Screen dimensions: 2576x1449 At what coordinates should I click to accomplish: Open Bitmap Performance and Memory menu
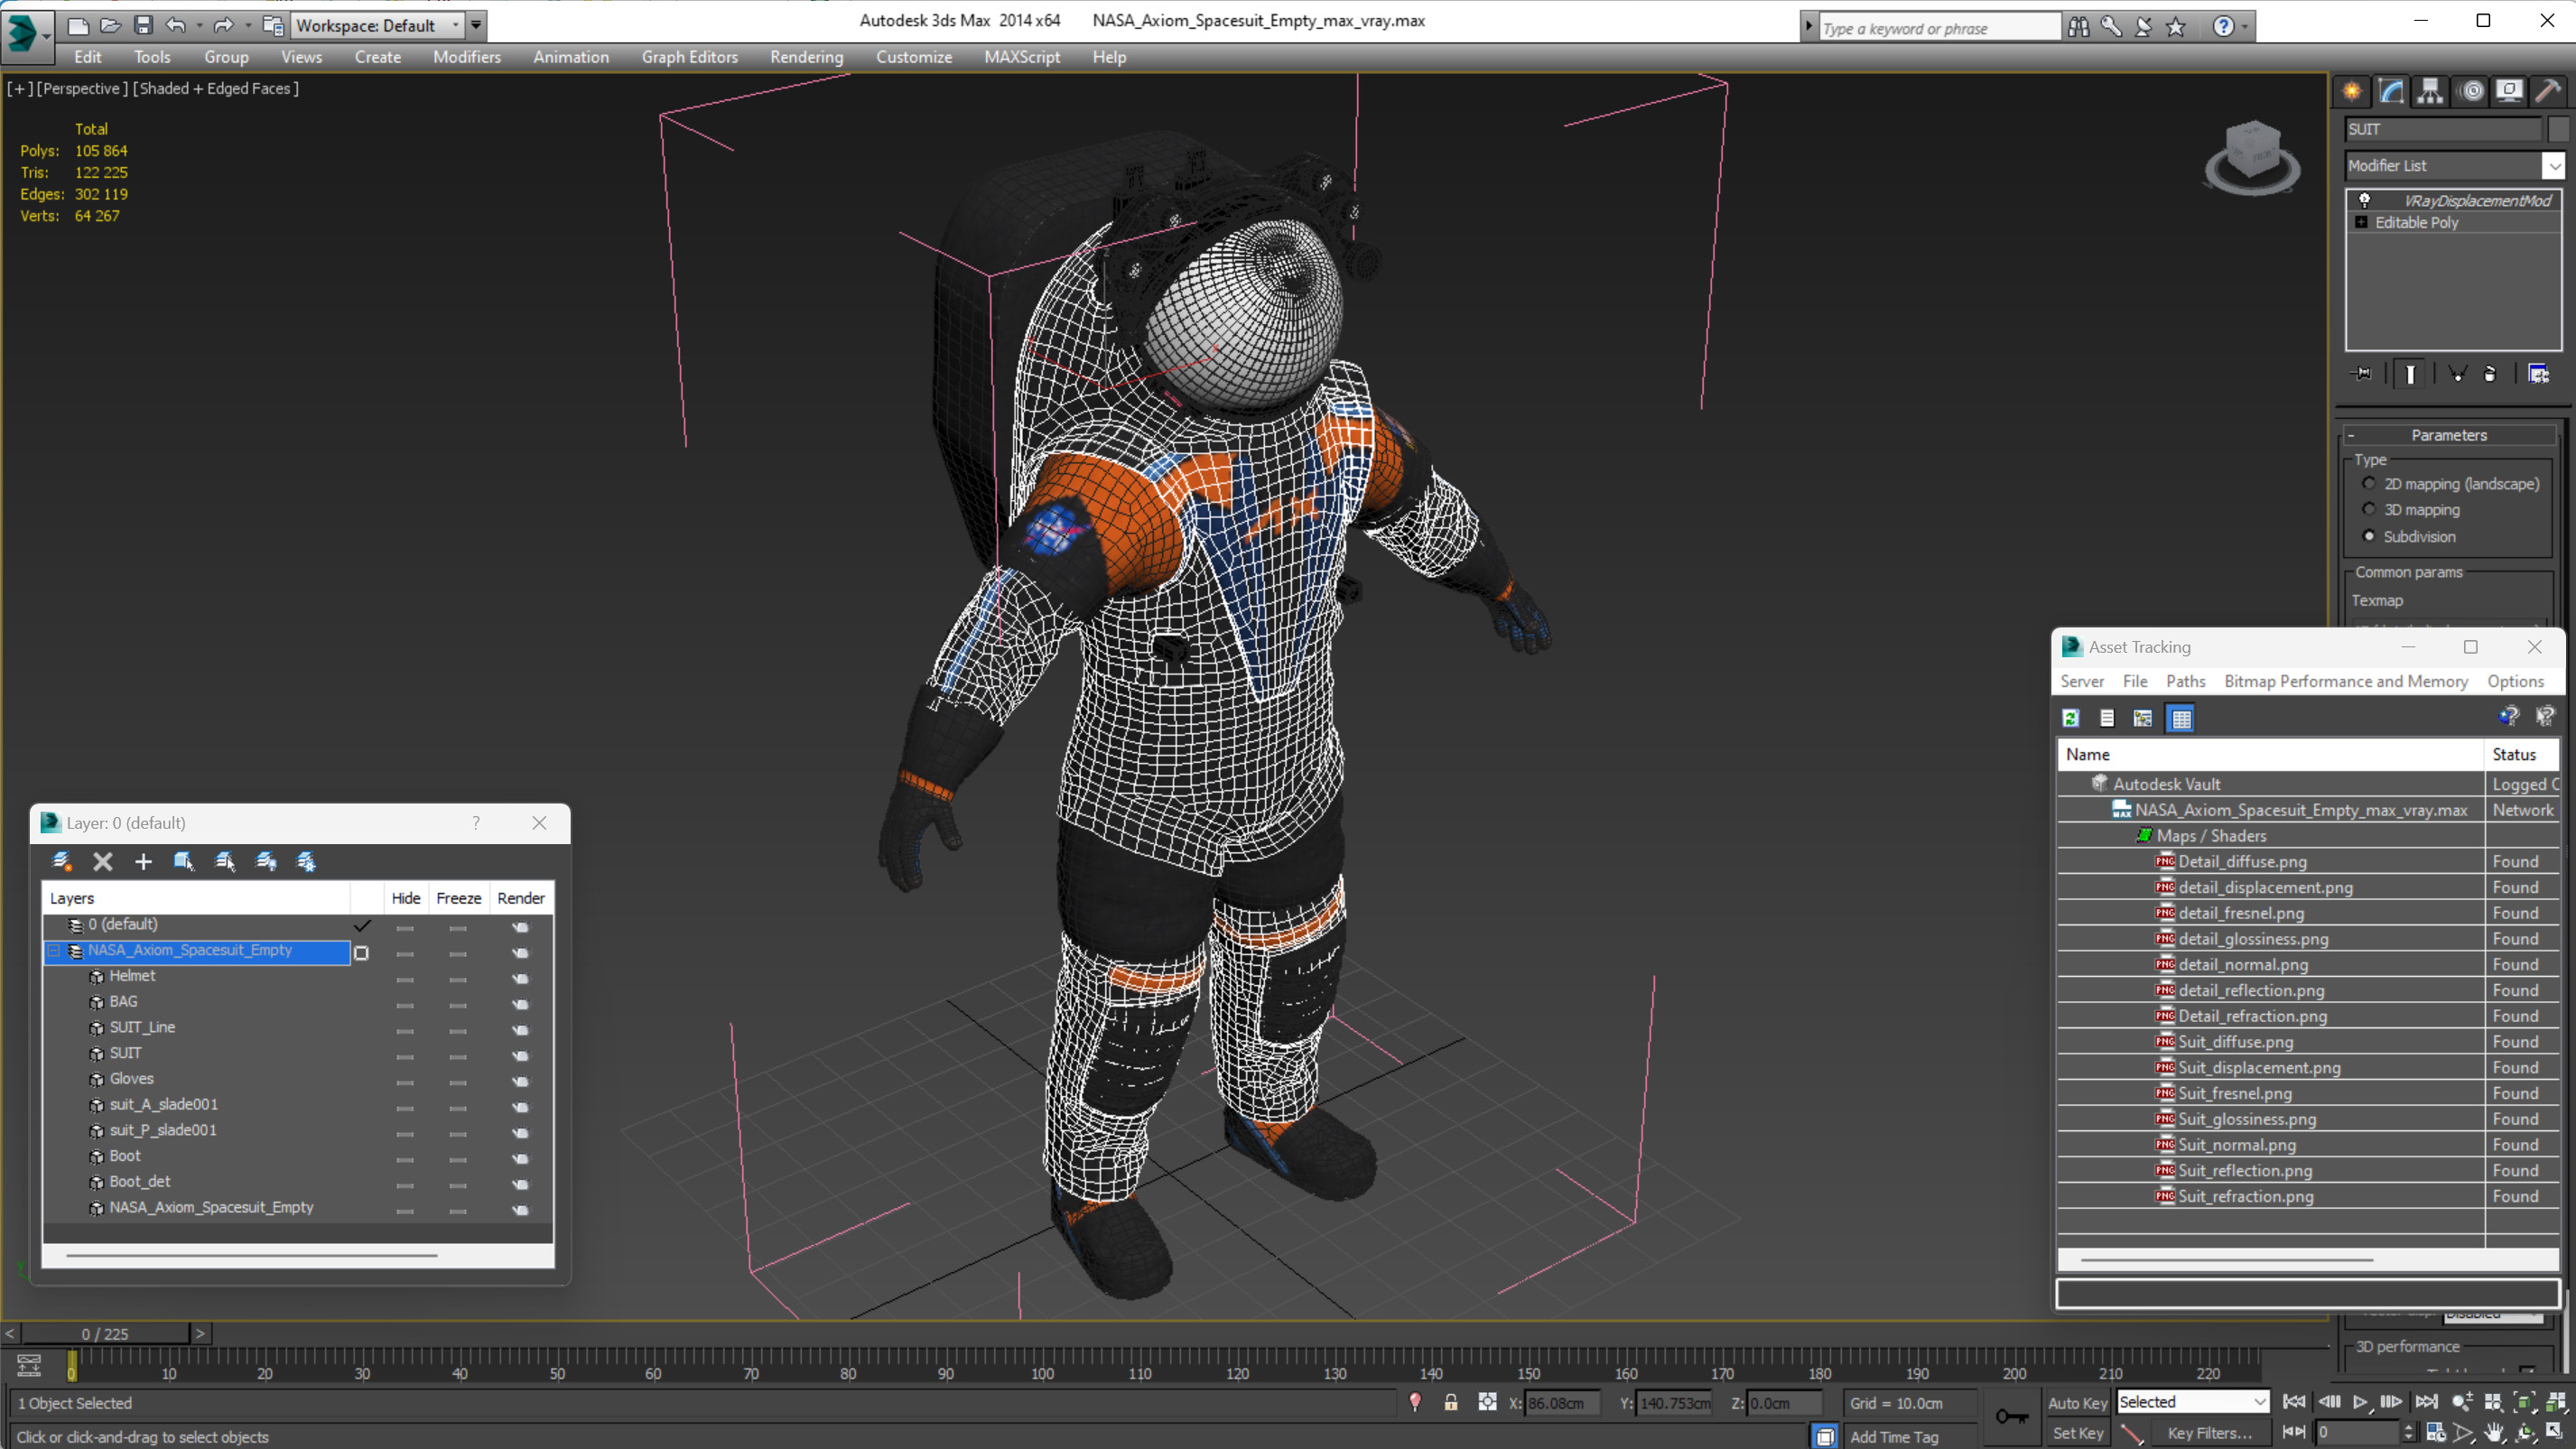click(2345, 681)
